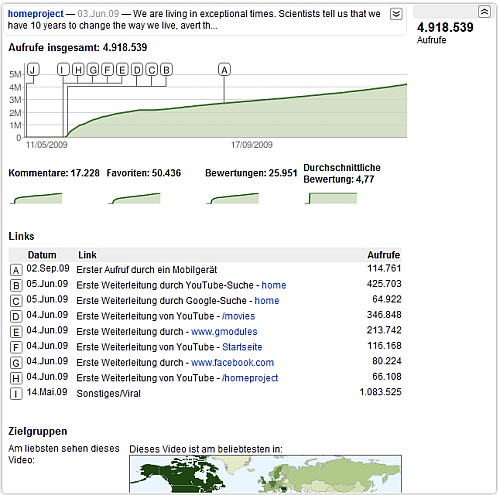Click the Favoriten mini chart
The image size is (500, 495).
(134, 198)
